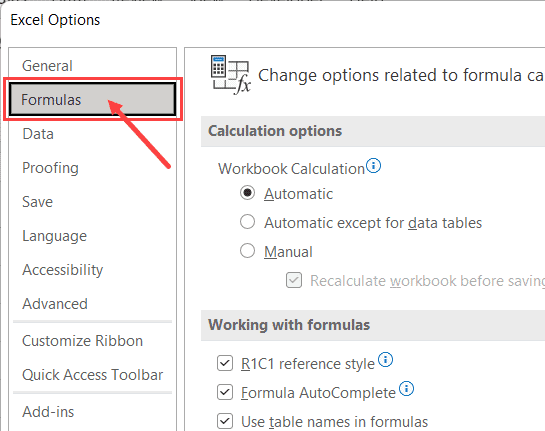Screen dimensions: 545x431
Task: Toggle Formula AutoComplete checkbox
Action: pyautogui.click(x=225, y=392)
